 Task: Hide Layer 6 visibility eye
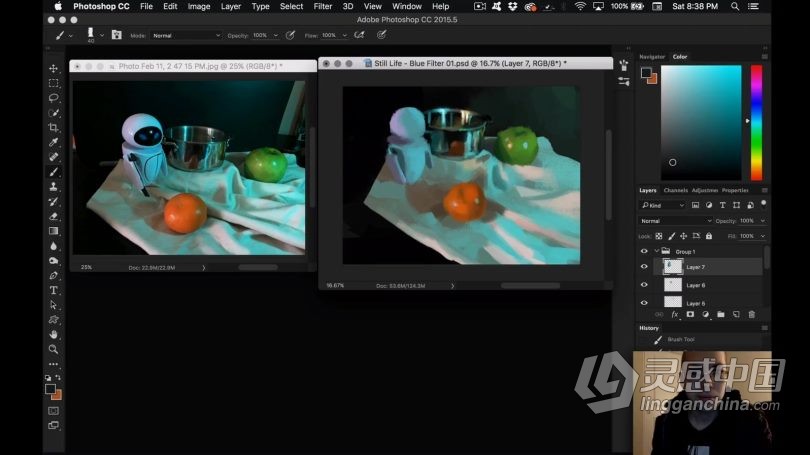(x=644, y=285)
